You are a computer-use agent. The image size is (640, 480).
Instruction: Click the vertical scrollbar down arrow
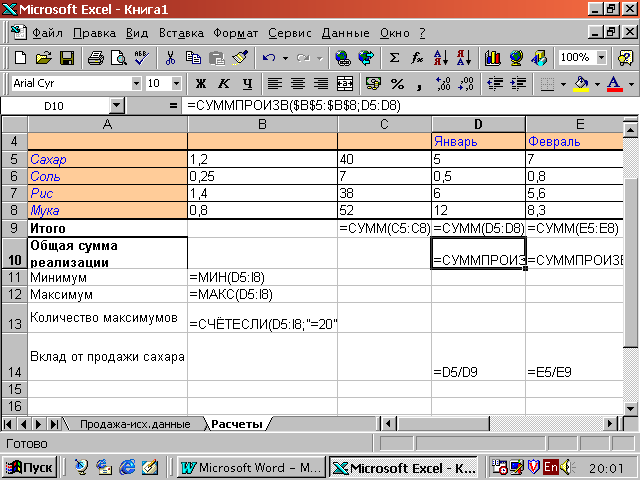click(x=631, y=408)
